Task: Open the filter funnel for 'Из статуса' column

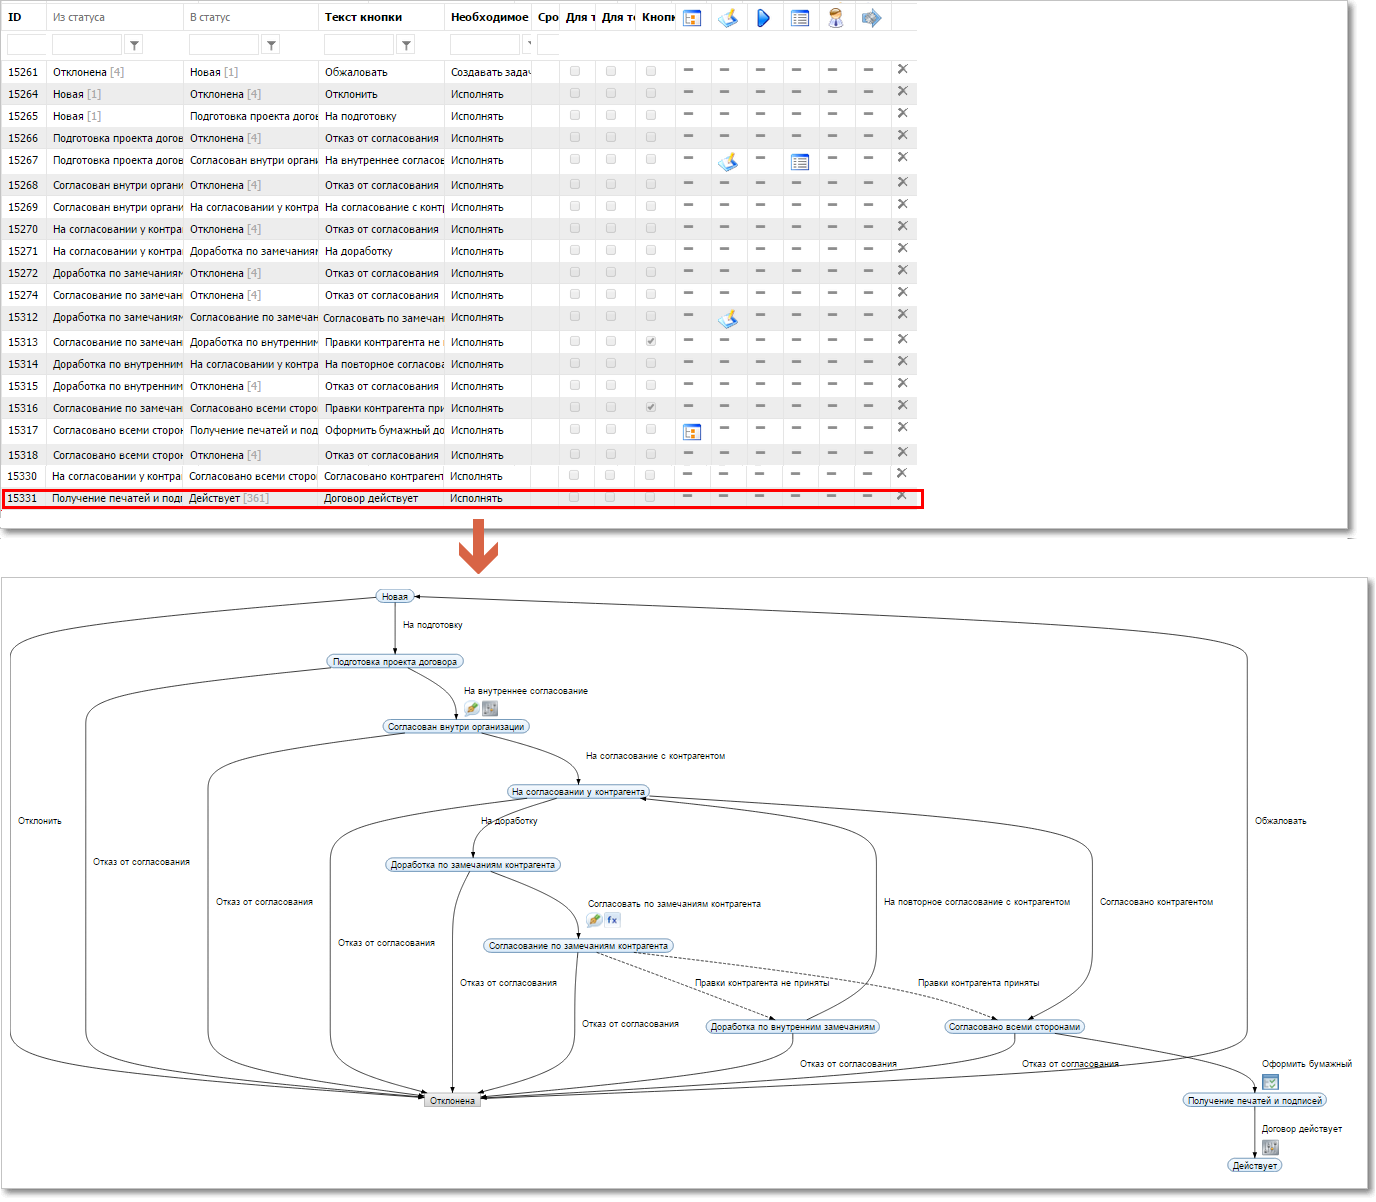Action: (x=134, y=45)
